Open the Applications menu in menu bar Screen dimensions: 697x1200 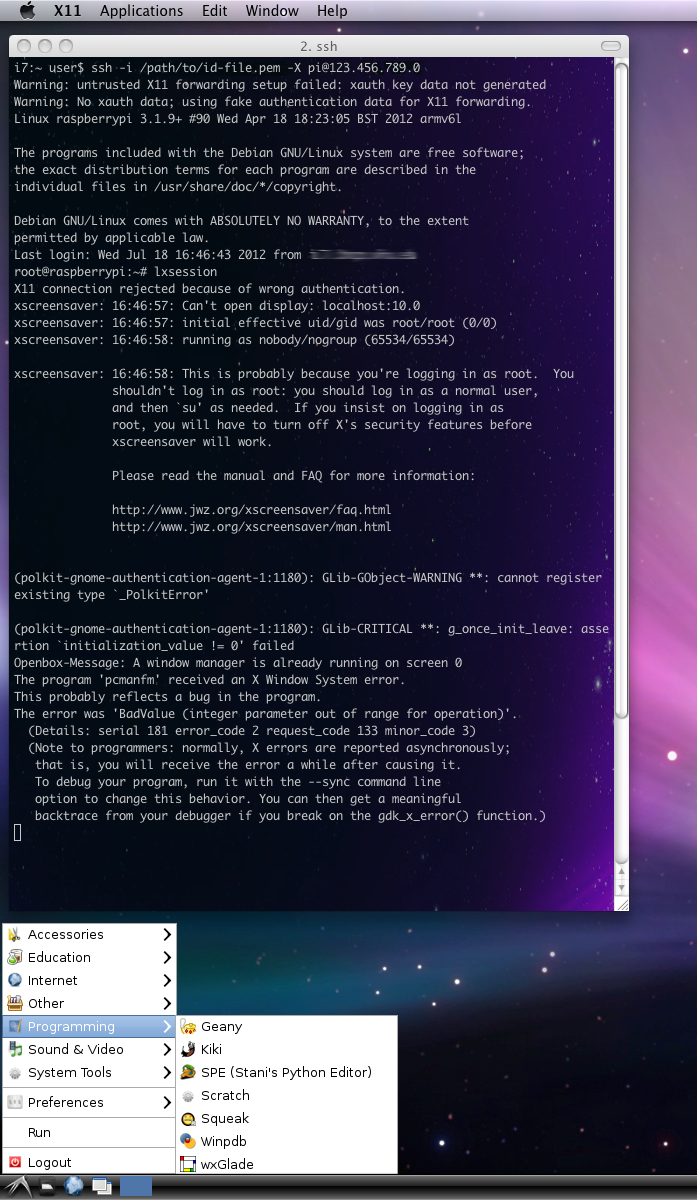tap(142, 11)
